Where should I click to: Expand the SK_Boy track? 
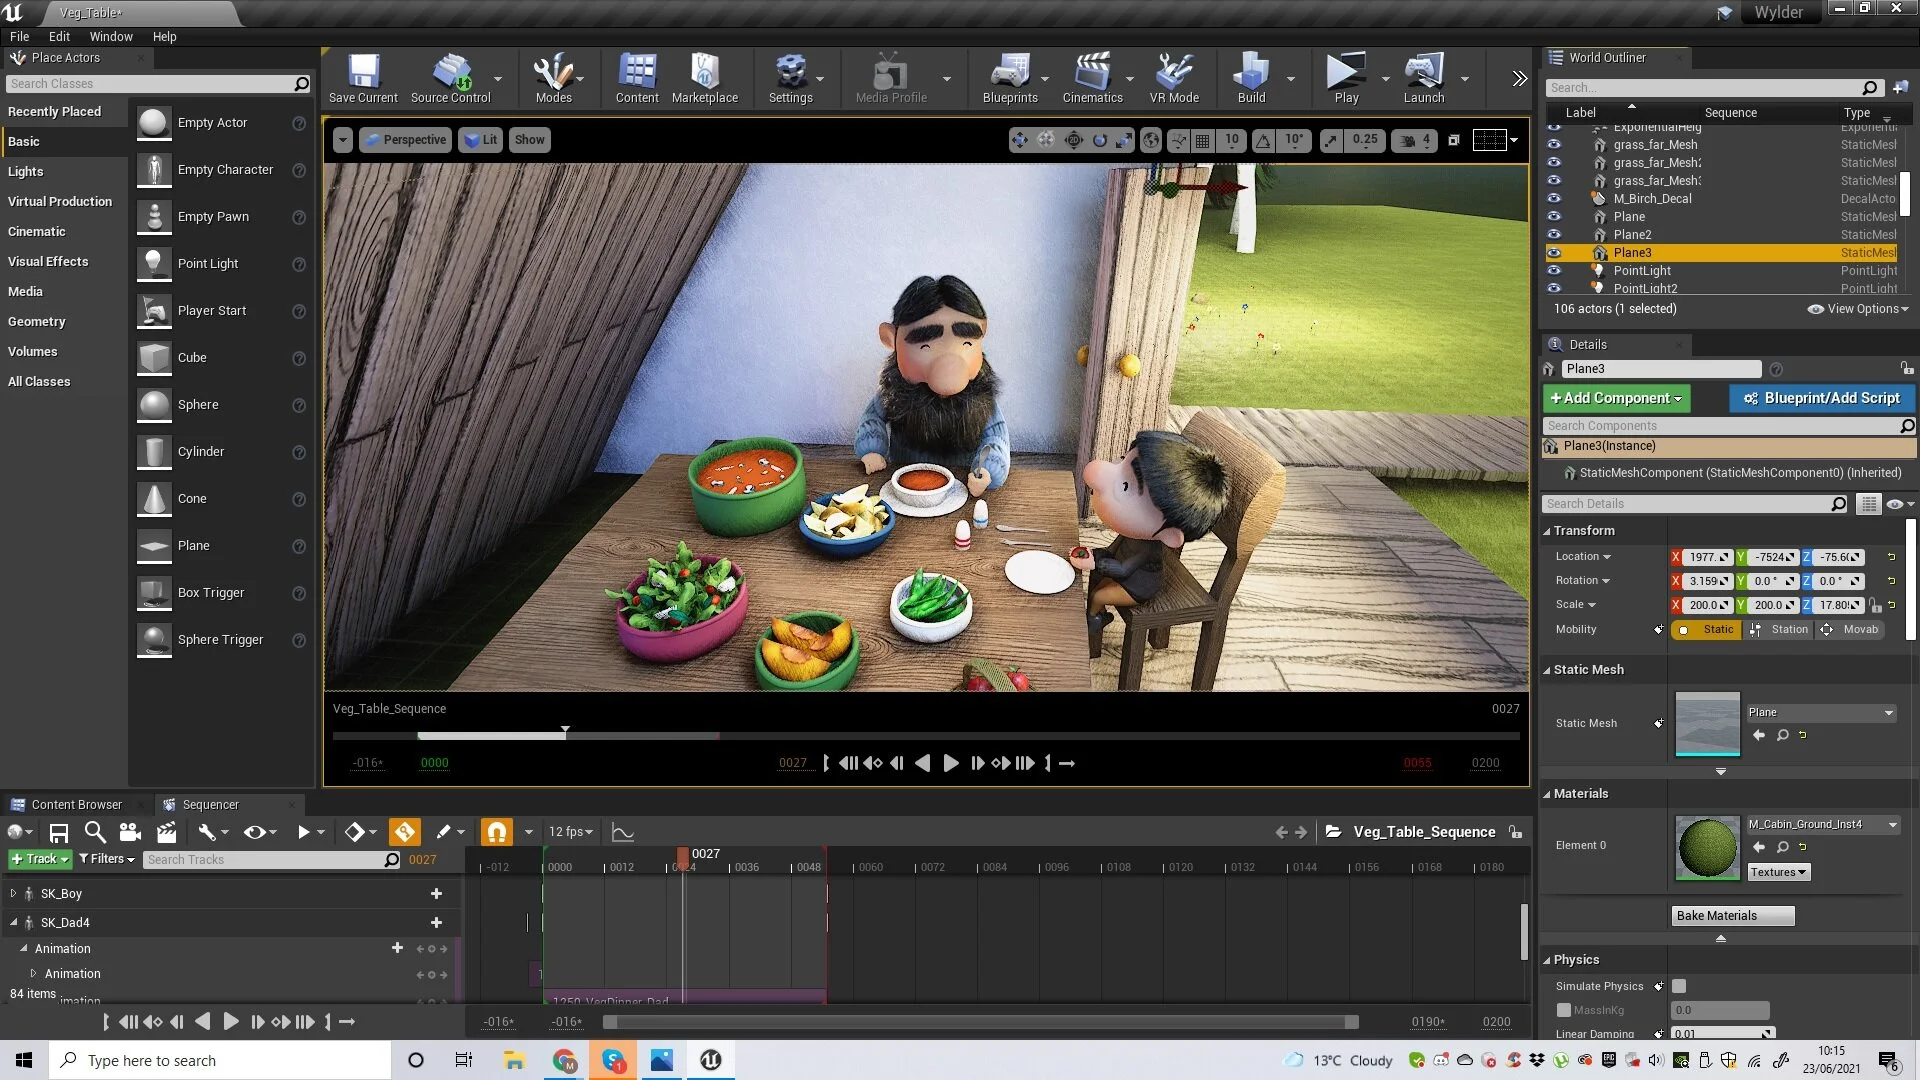click(13, 893)
